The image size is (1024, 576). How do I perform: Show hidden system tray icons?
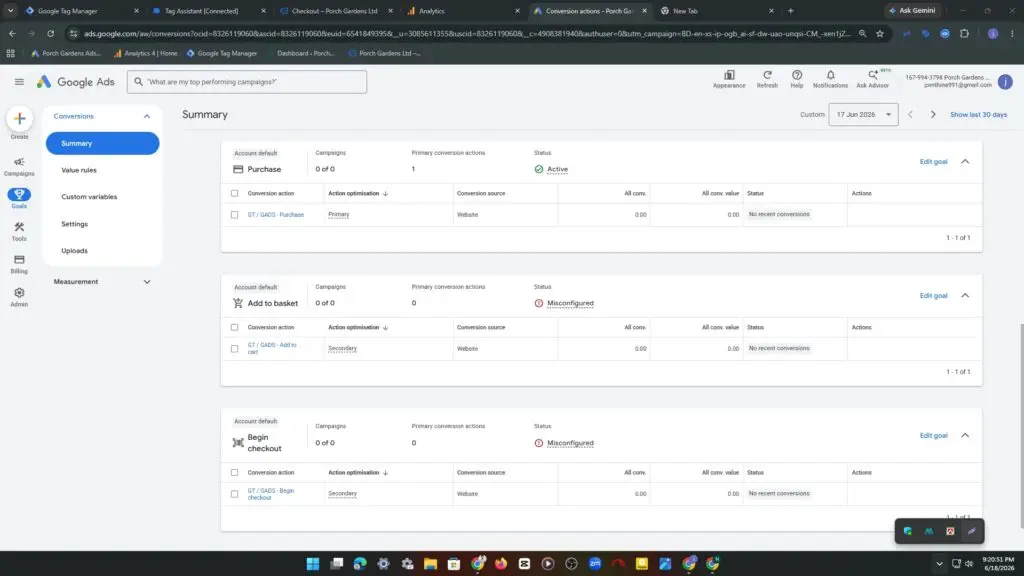tap(939, 564)
